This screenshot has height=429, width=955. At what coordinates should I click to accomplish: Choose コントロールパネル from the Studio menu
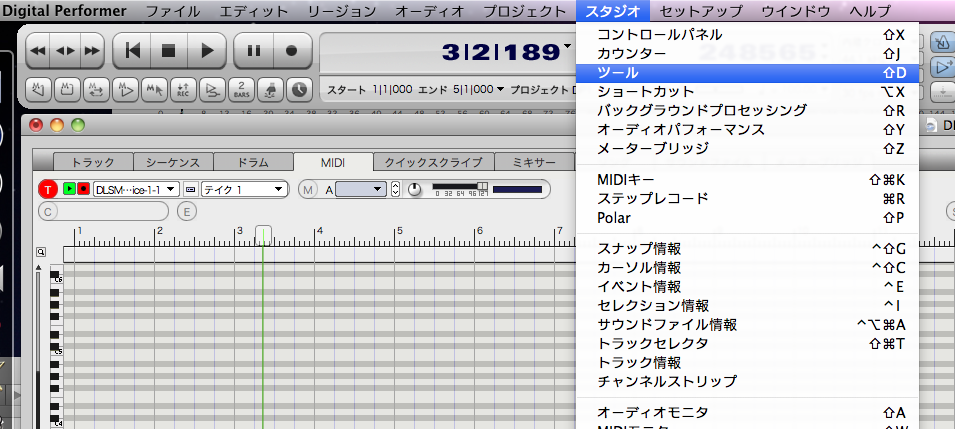747,35
